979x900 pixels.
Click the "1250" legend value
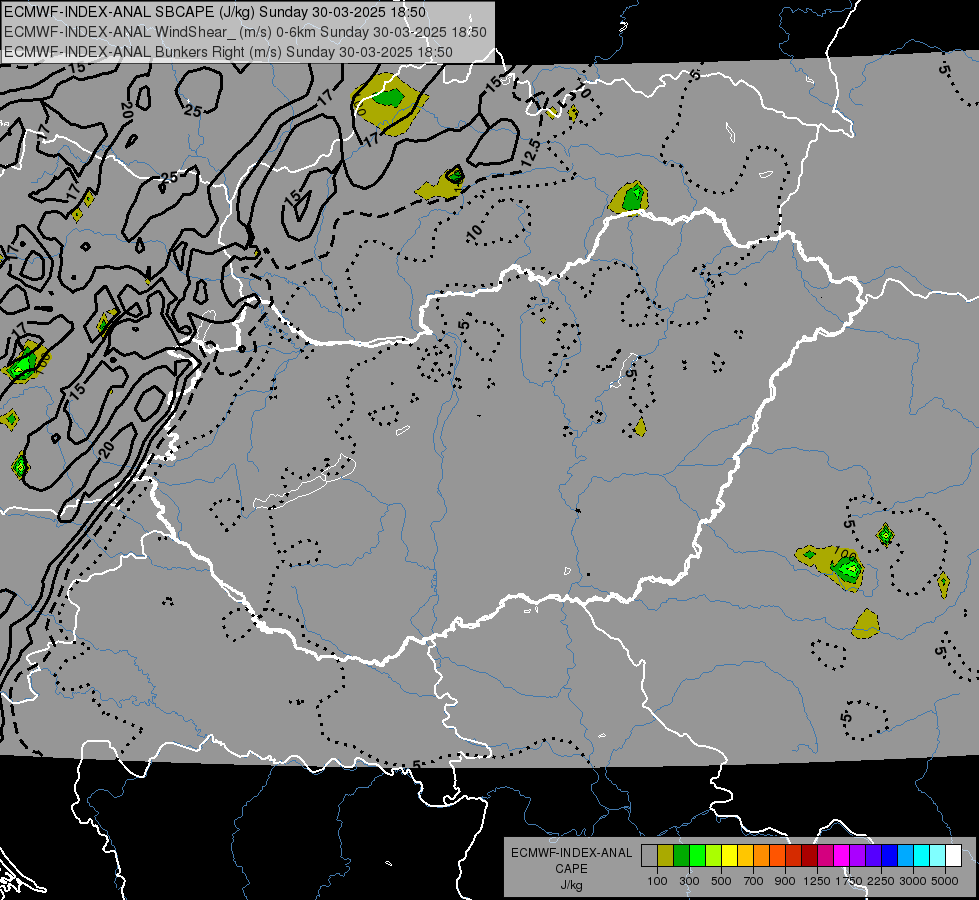click(x=817, y=881)
